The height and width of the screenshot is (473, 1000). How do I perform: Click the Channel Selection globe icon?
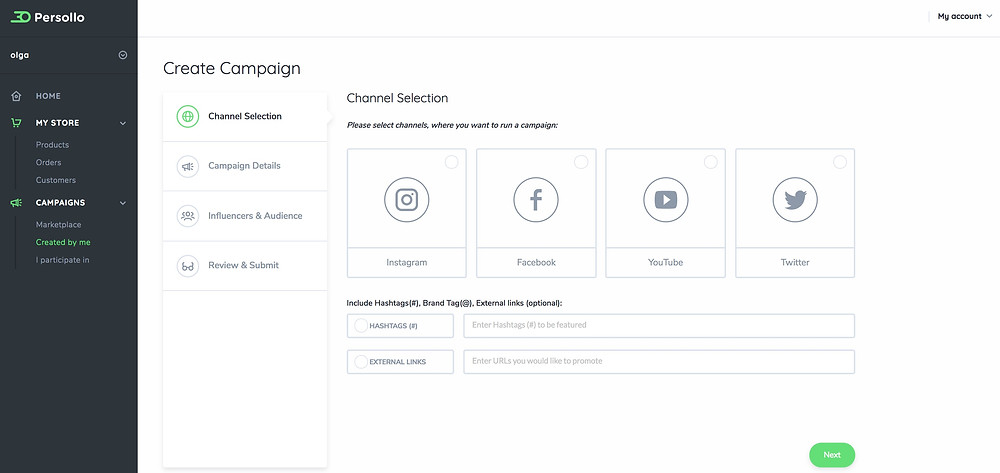188,117
